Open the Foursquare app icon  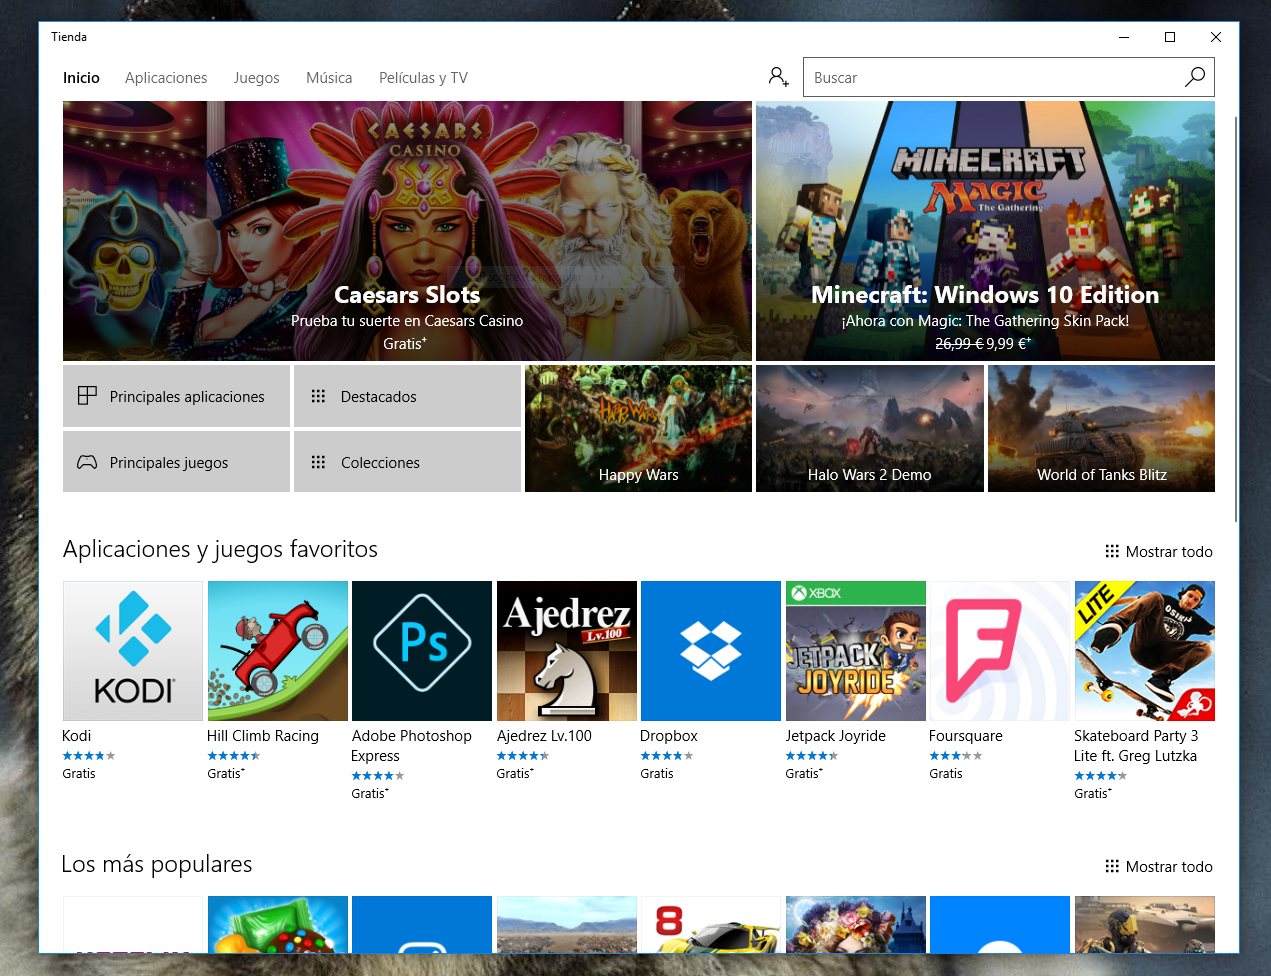click(1000, 651)
